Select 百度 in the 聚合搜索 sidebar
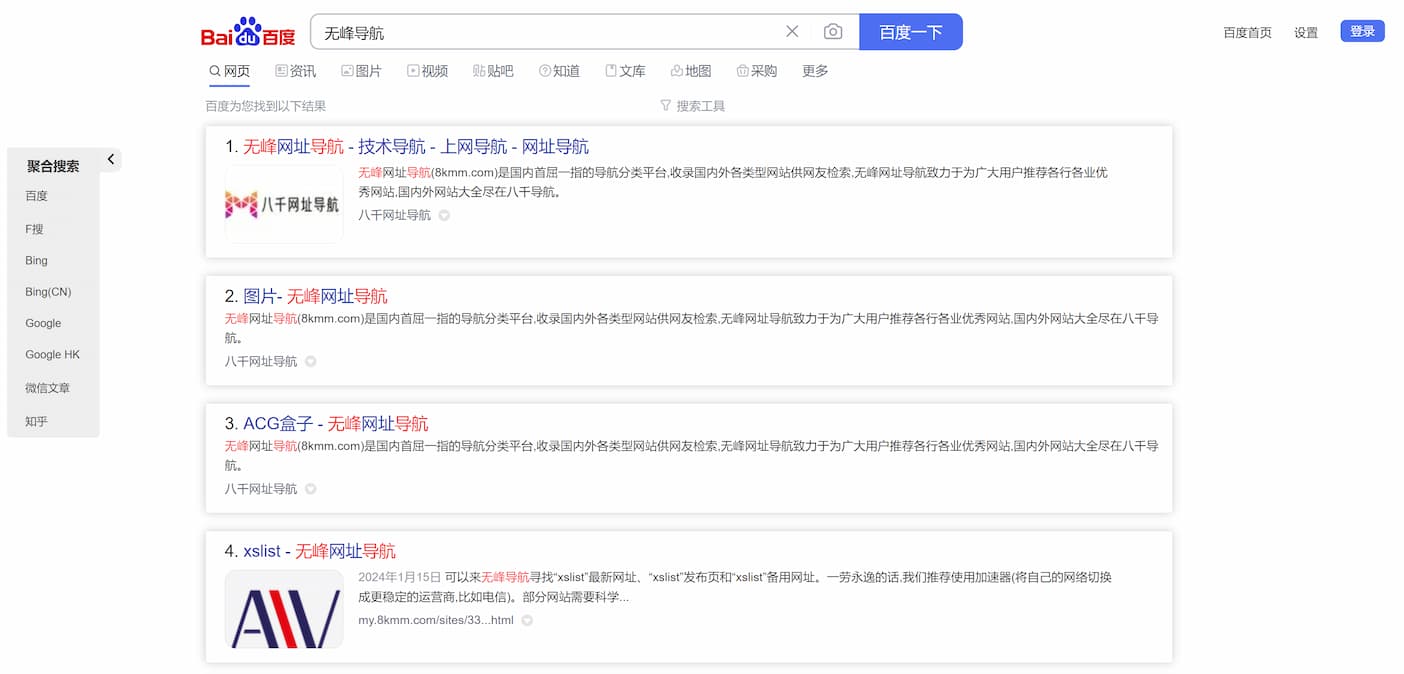This screenshot has height=674, width=1404. (x=37, y=196)
